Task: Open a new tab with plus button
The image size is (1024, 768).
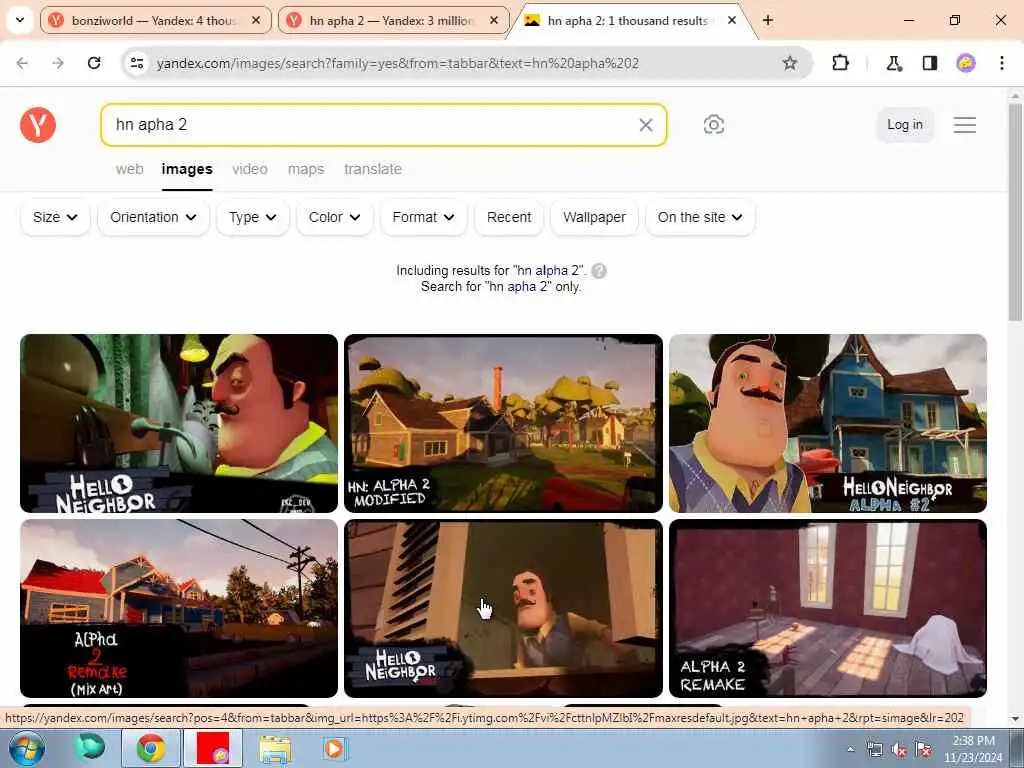Action: 768,20
